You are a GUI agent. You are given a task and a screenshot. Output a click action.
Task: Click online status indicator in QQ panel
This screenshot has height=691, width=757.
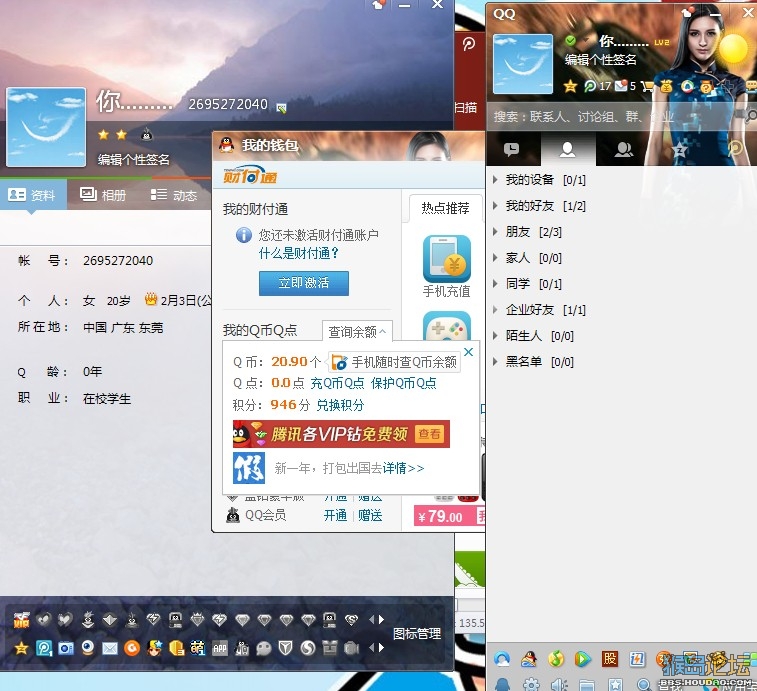click(570, 40)
